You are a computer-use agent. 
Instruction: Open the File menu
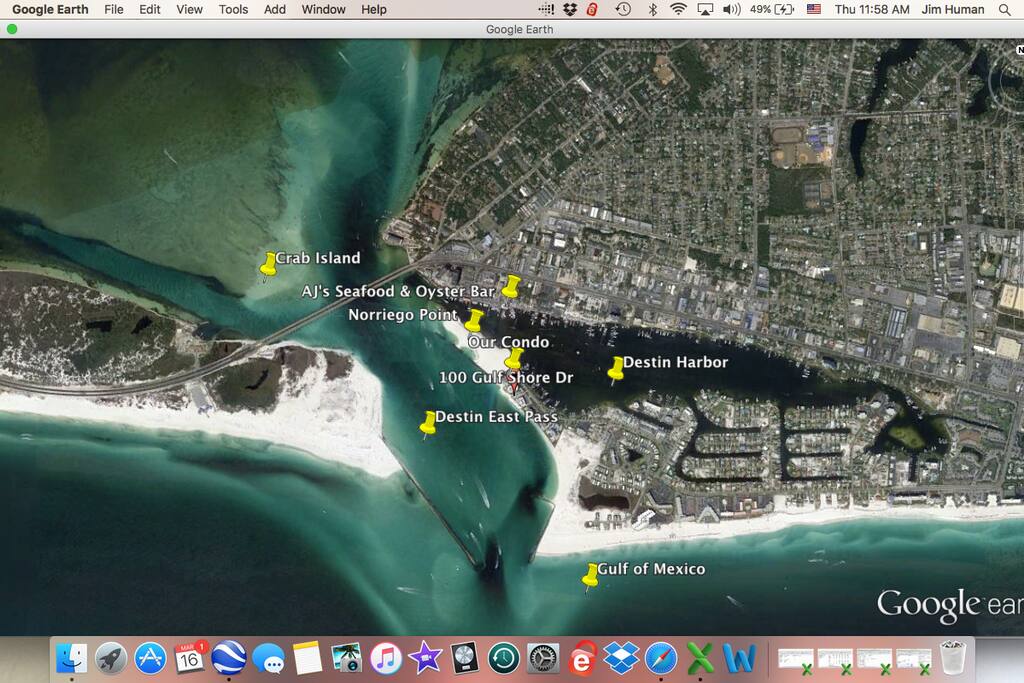pyautogui.click(x=114, y=9)
